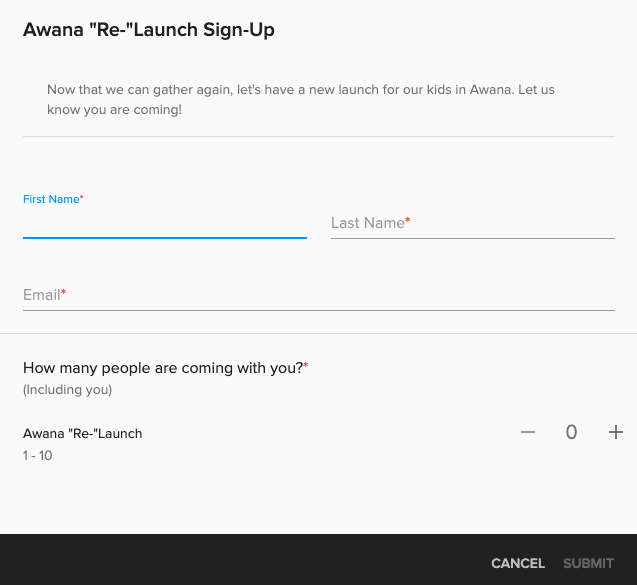Select the Email input field
The height and width of the screenshot is (585, 637).
318,296
